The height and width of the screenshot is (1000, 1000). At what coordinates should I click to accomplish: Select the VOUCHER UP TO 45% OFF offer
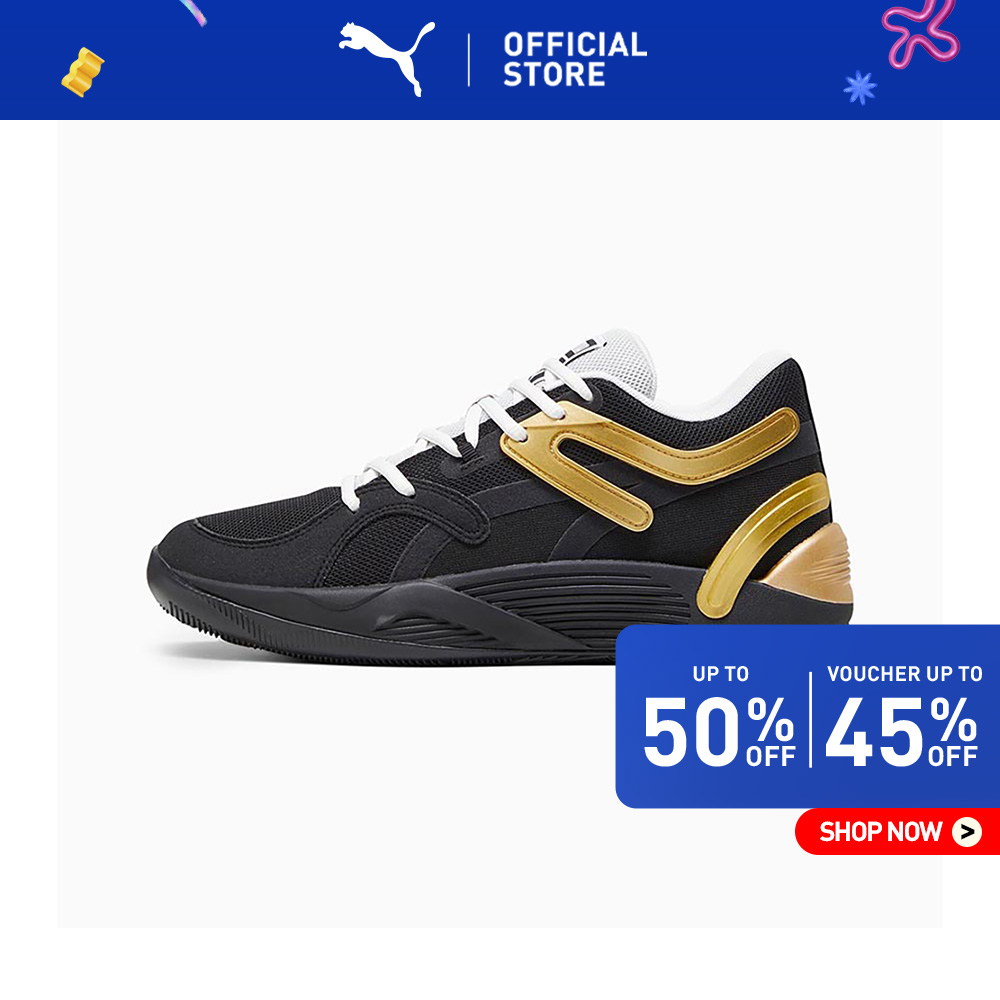[903, 717]
